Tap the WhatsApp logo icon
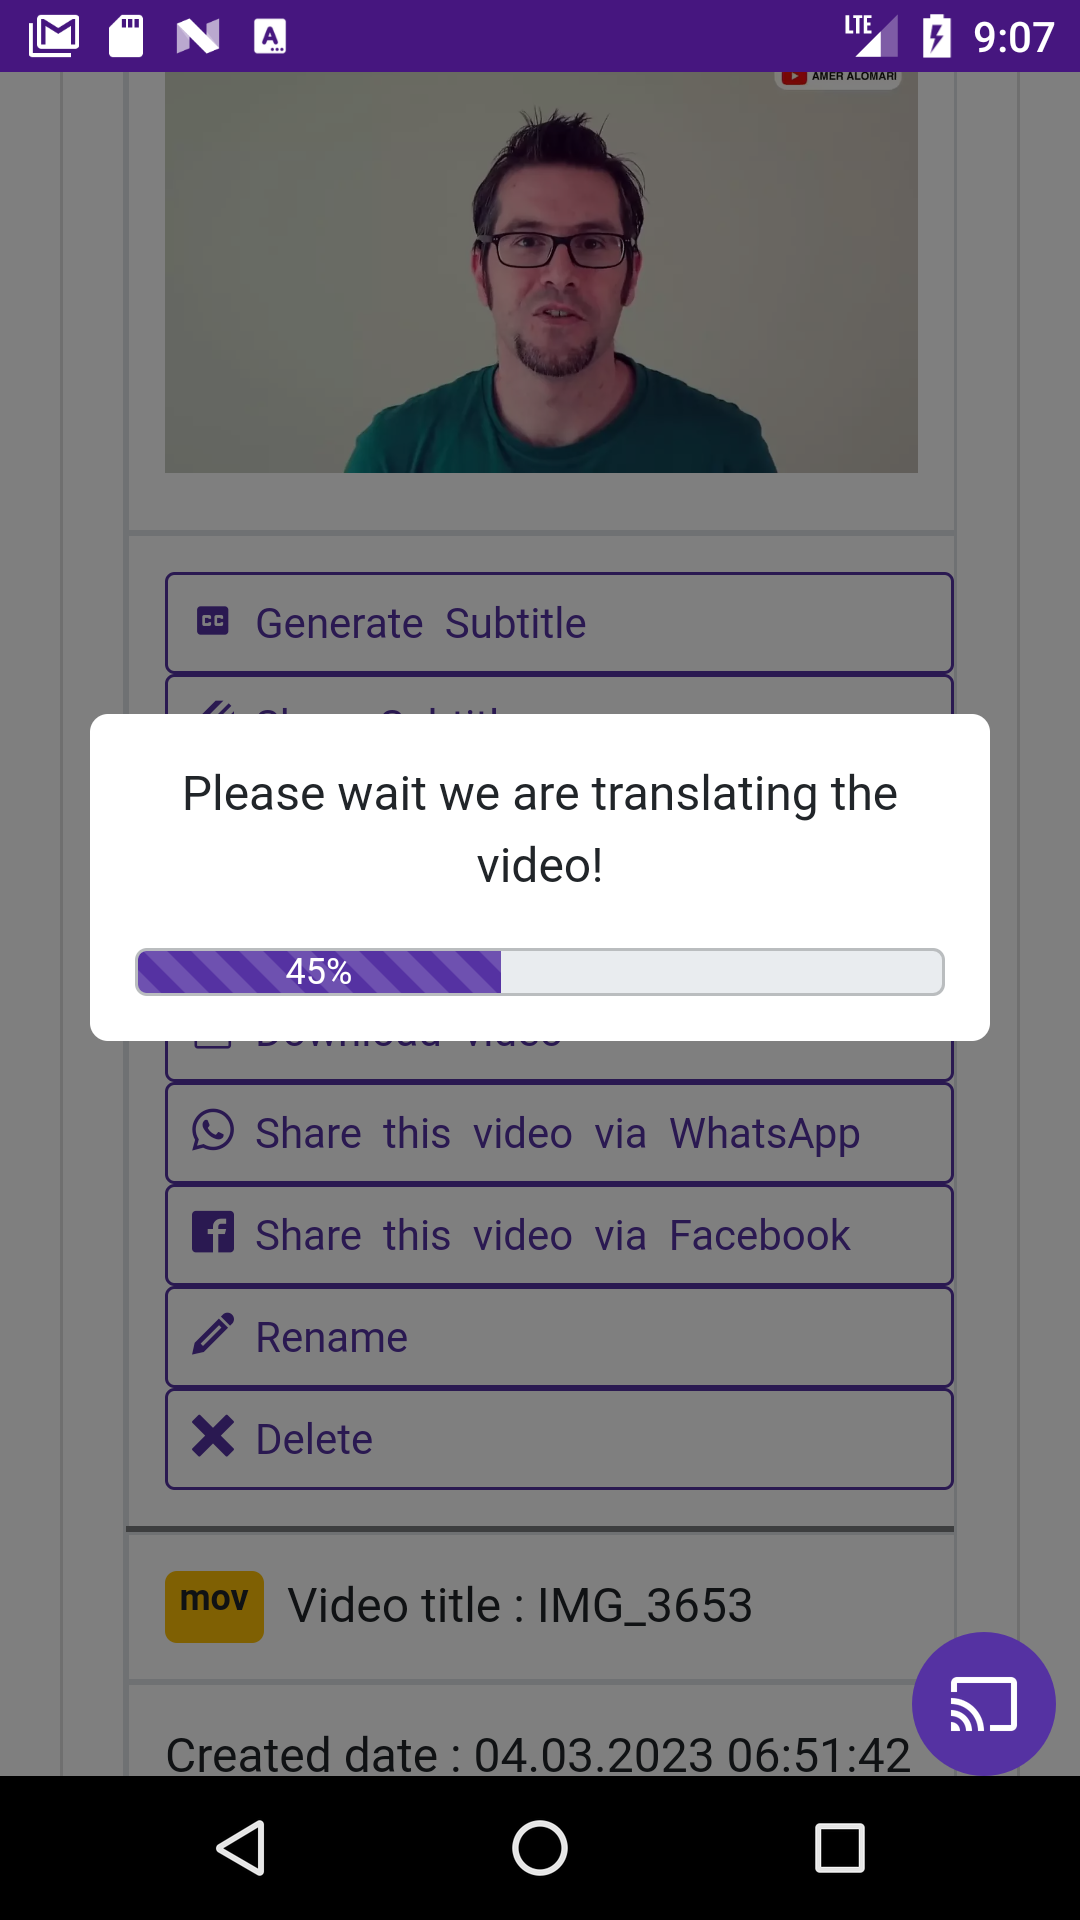The height and width of the screenshot is (1920, 1080). click(213, 1131)
